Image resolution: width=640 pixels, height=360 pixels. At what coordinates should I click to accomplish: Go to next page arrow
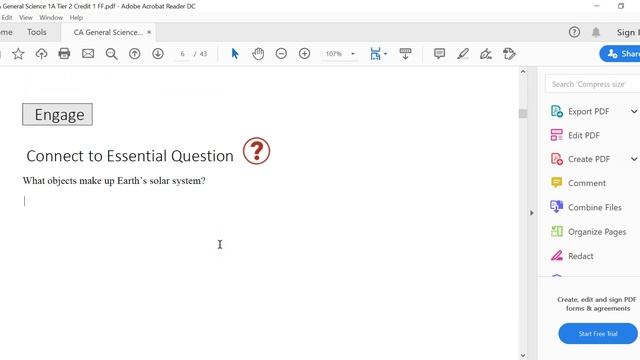coord(158,53)
